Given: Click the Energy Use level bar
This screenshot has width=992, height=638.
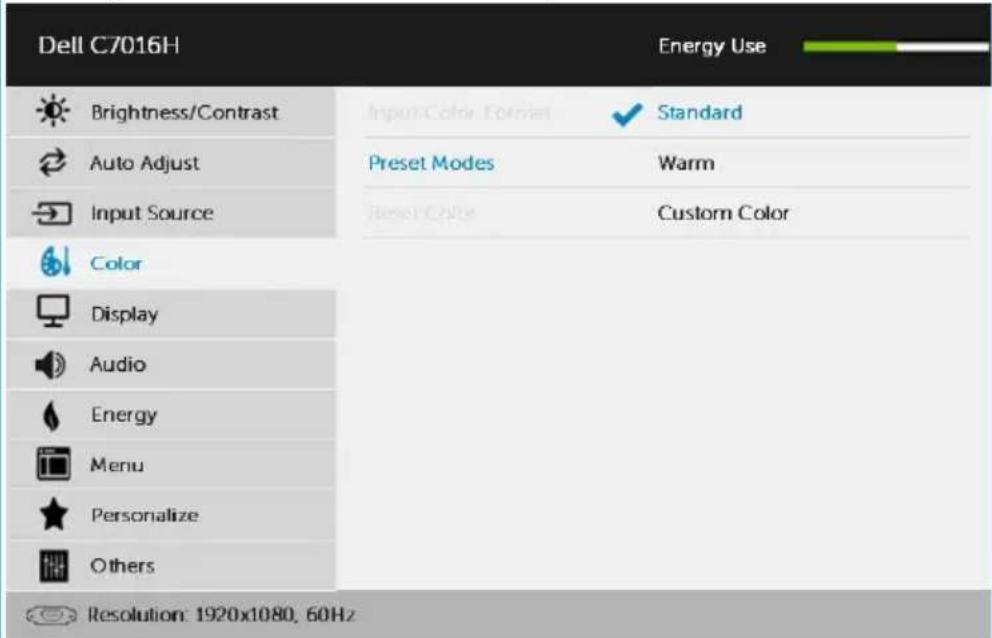Looking at the screenshot, I should 897,46.
